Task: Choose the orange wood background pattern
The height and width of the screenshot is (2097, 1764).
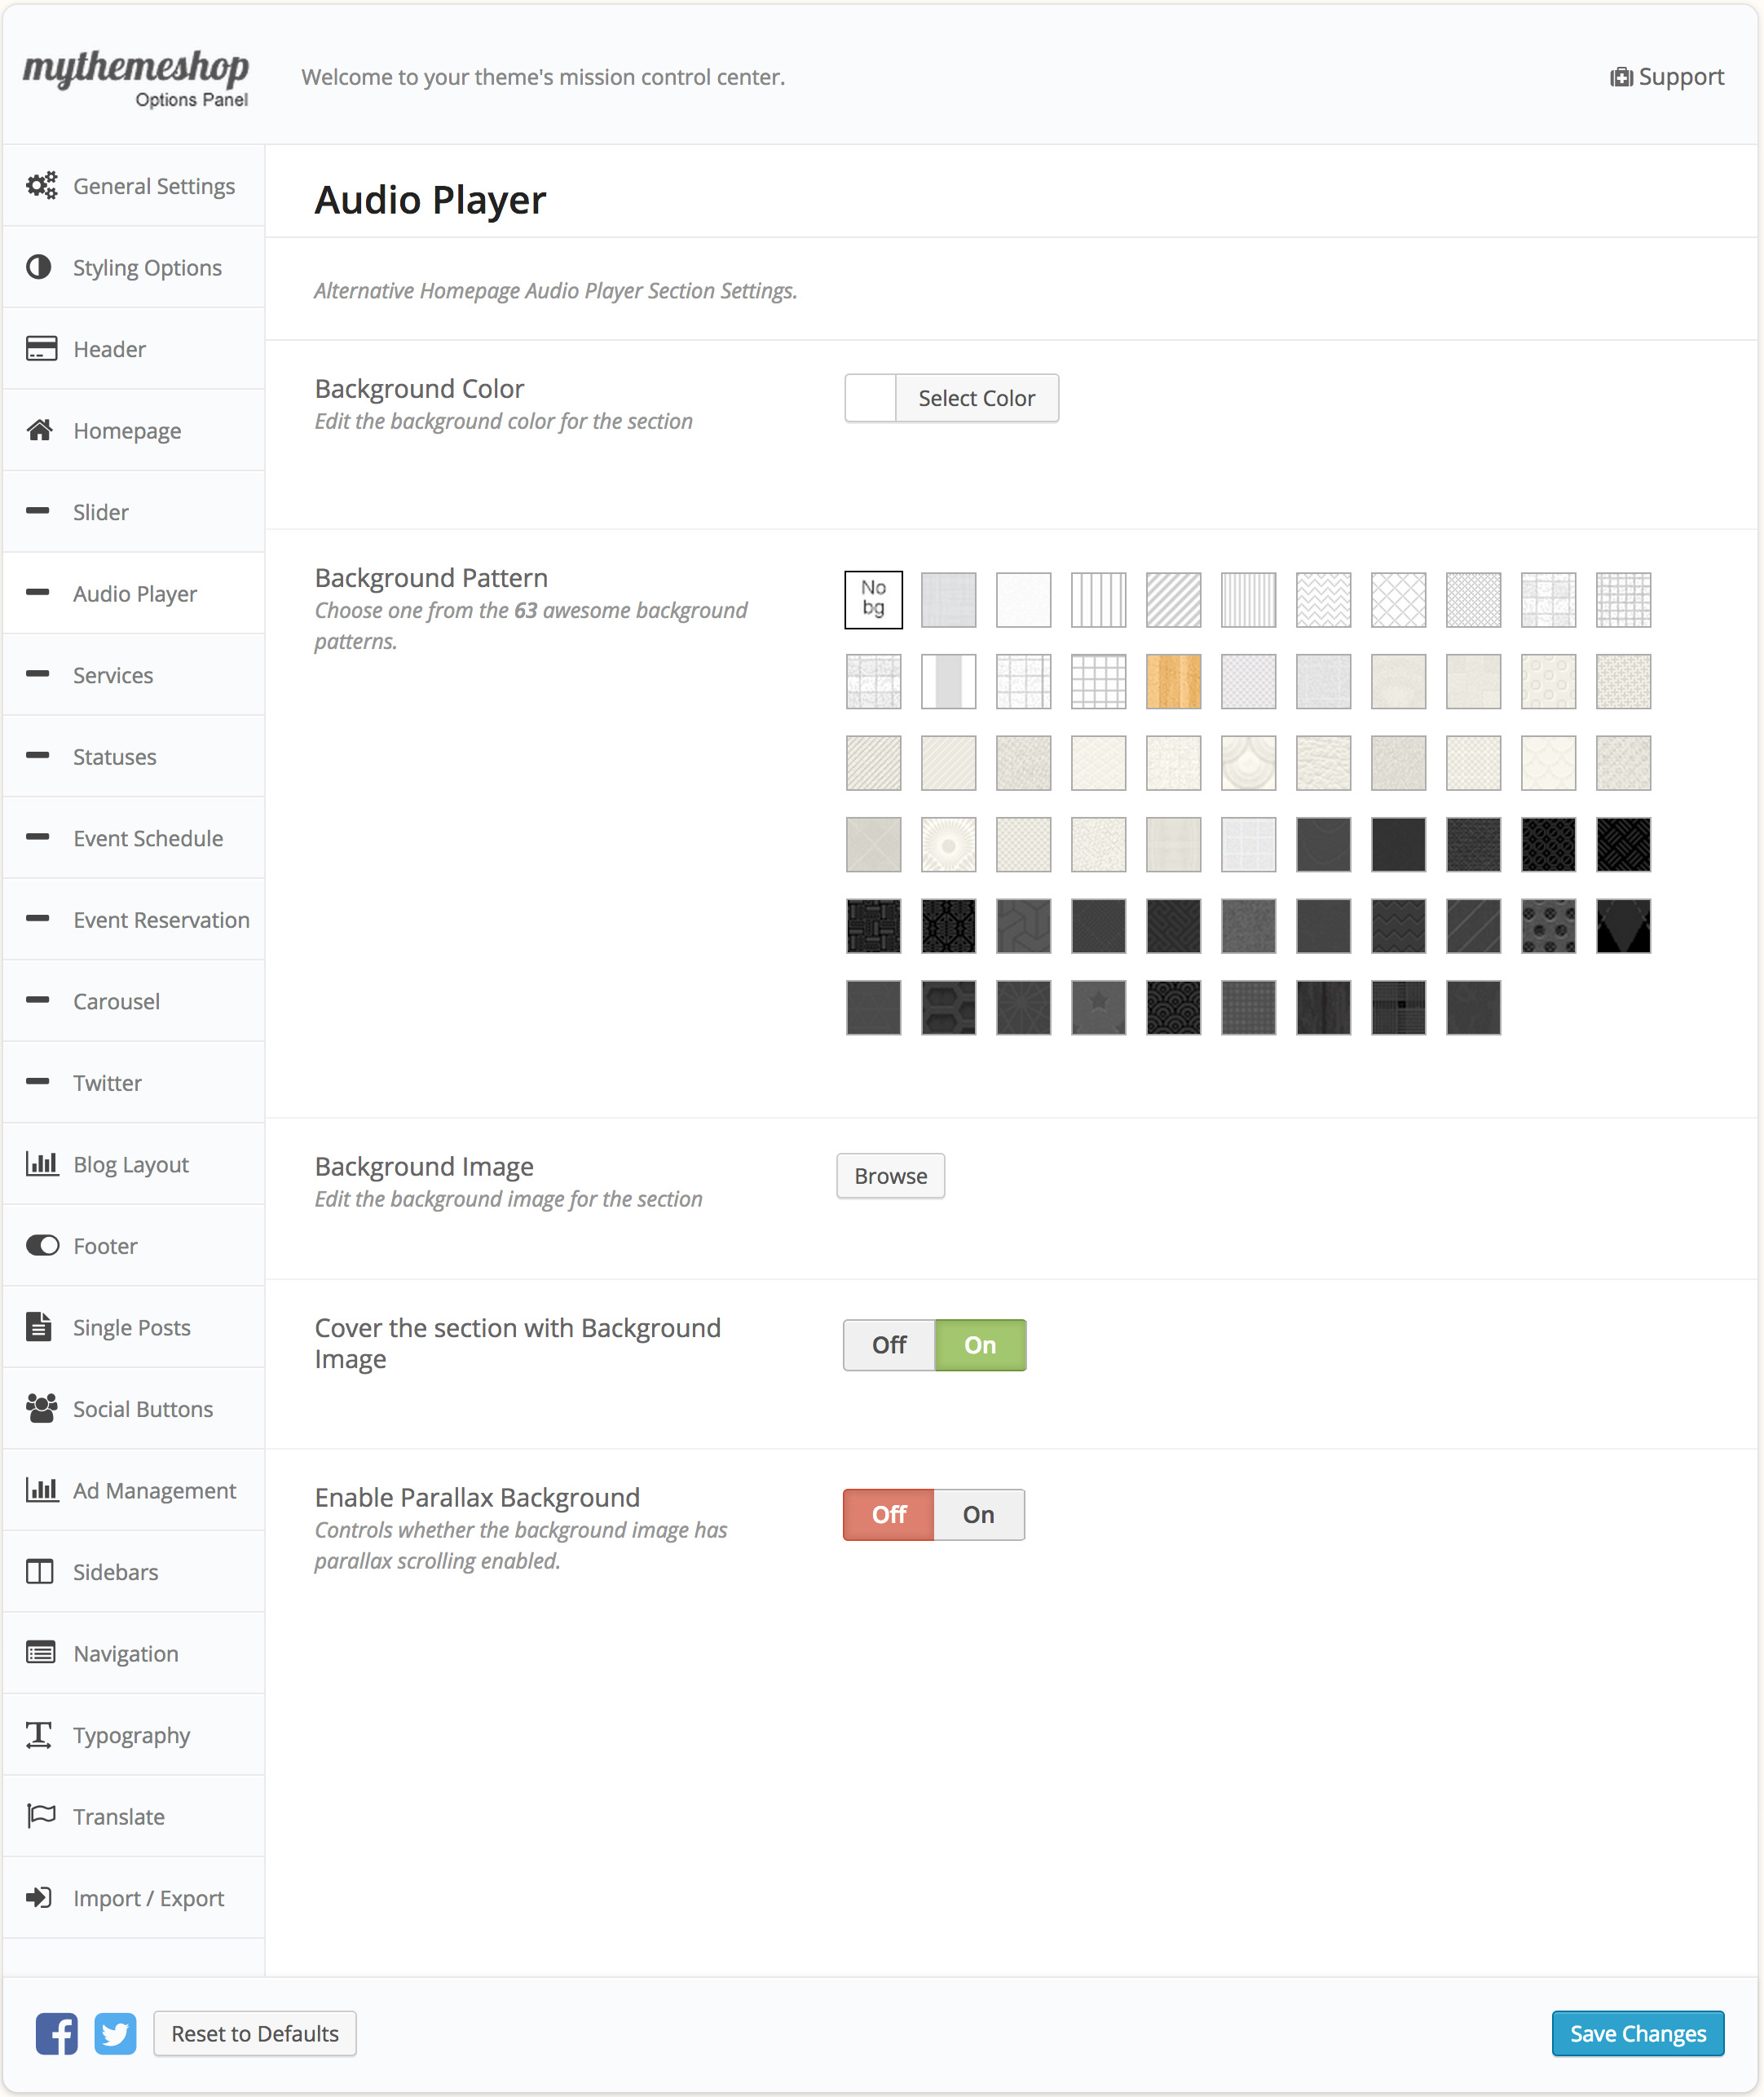Action: [x=1173, y=681]
